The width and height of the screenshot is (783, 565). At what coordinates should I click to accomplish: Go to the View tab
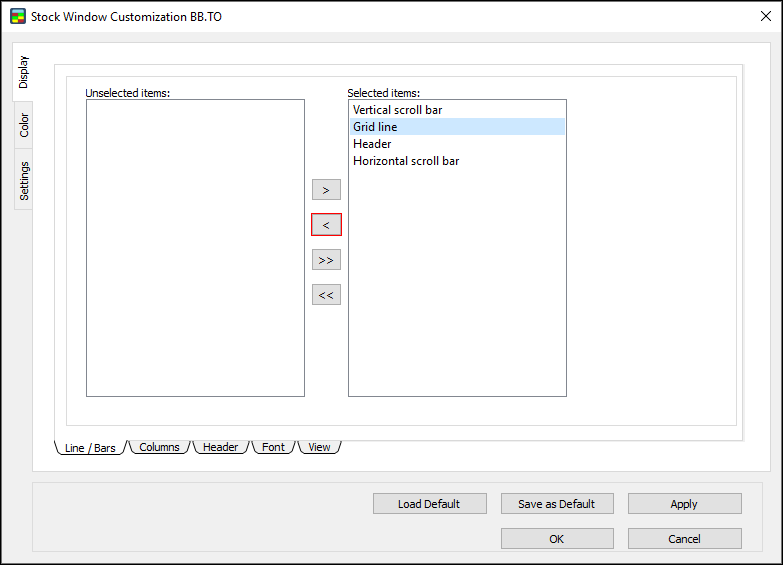pyautogui.click(x=319, y=447)
